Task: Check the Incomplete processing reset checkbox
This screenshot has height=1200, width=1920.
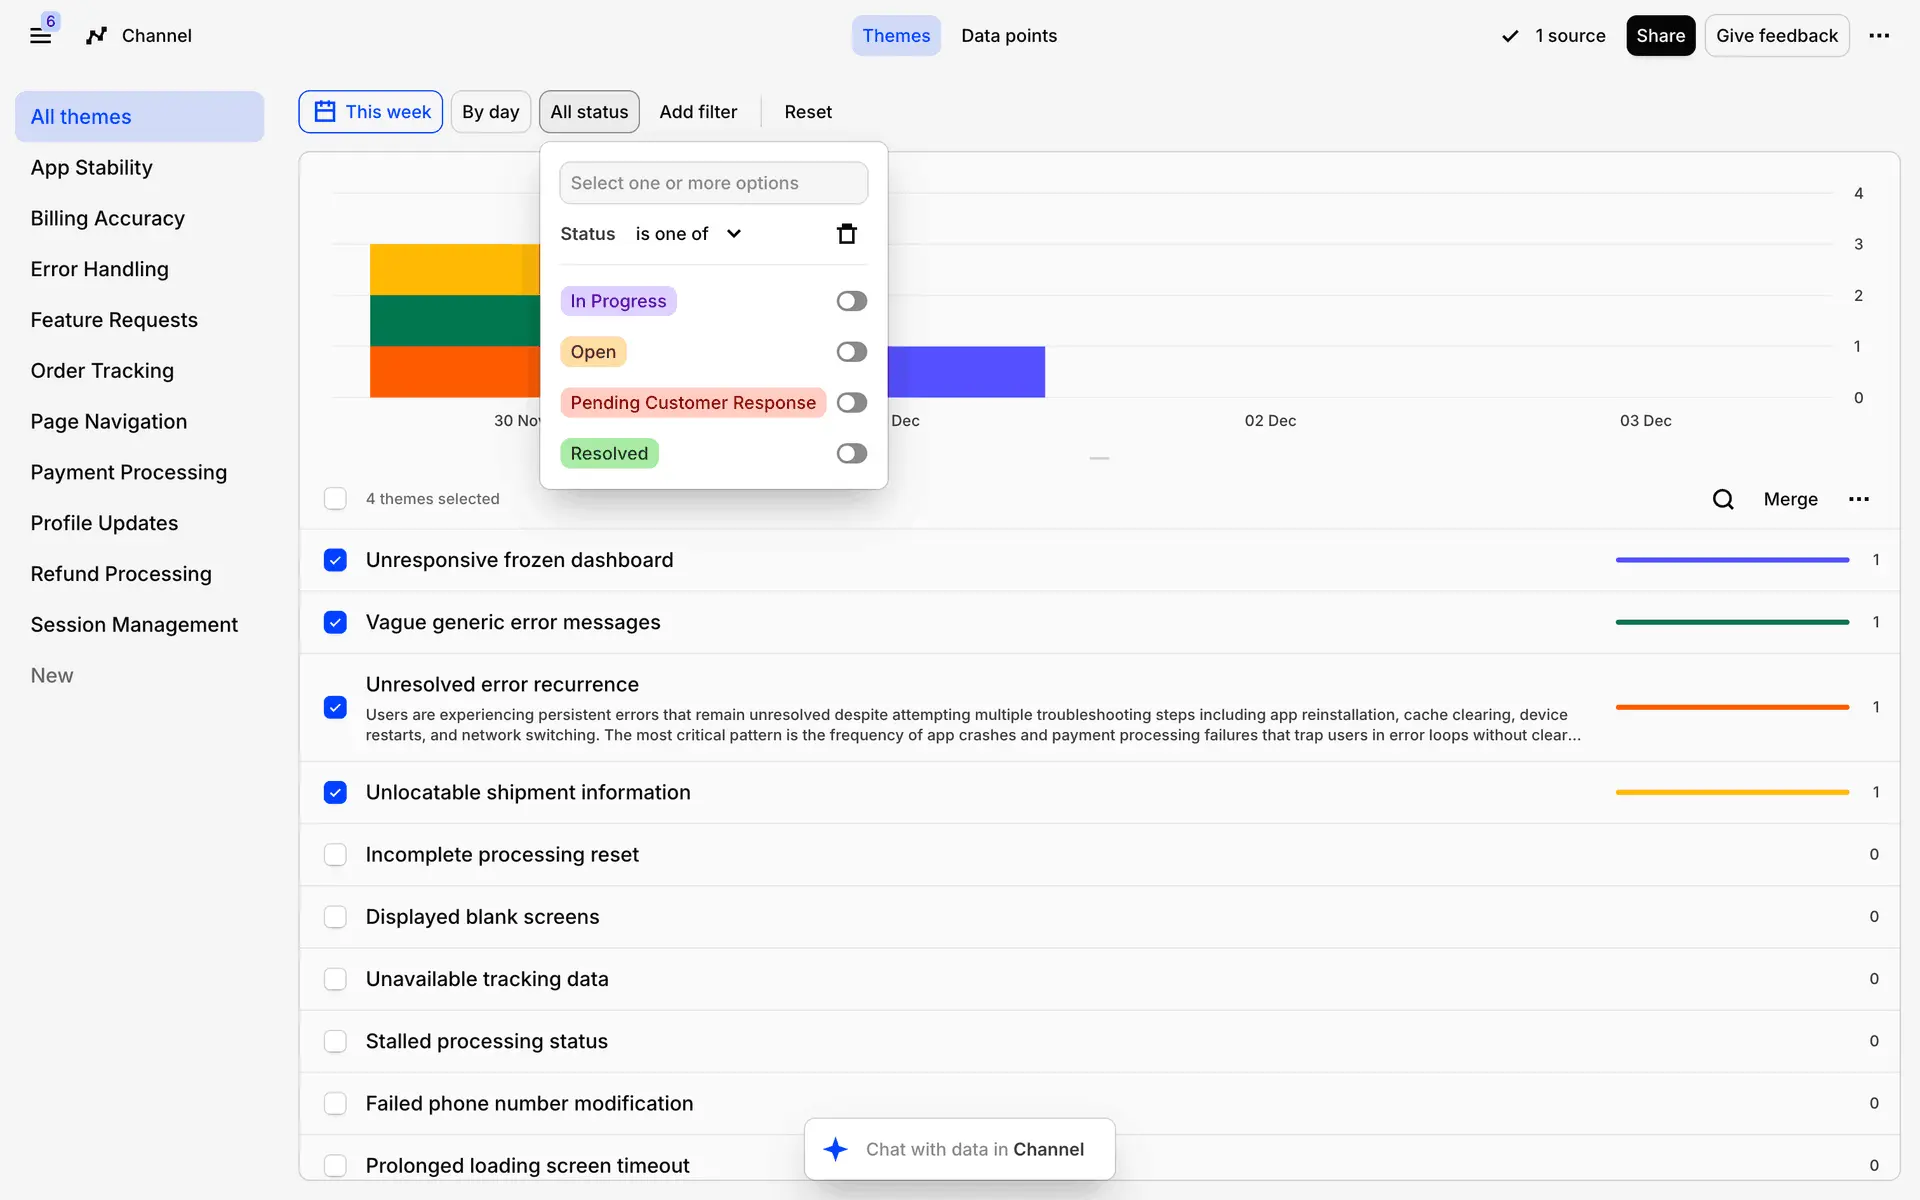Action: 335,855
